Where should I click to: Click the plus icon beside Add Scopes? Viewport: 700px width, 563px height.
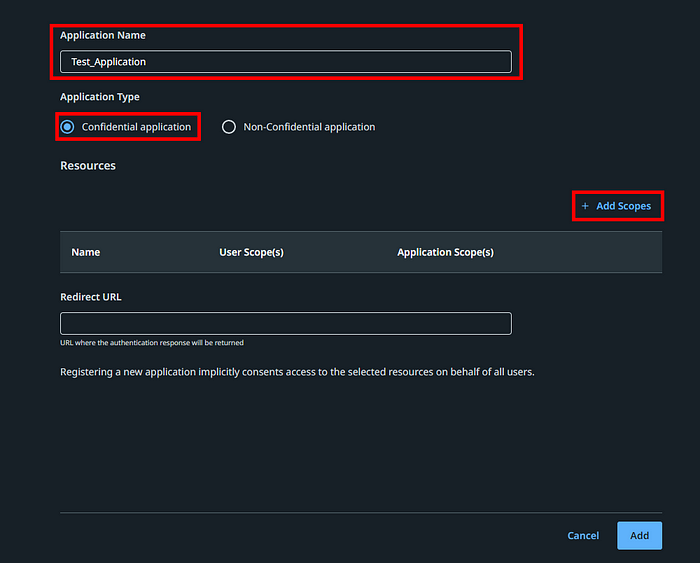coord(585,206)
